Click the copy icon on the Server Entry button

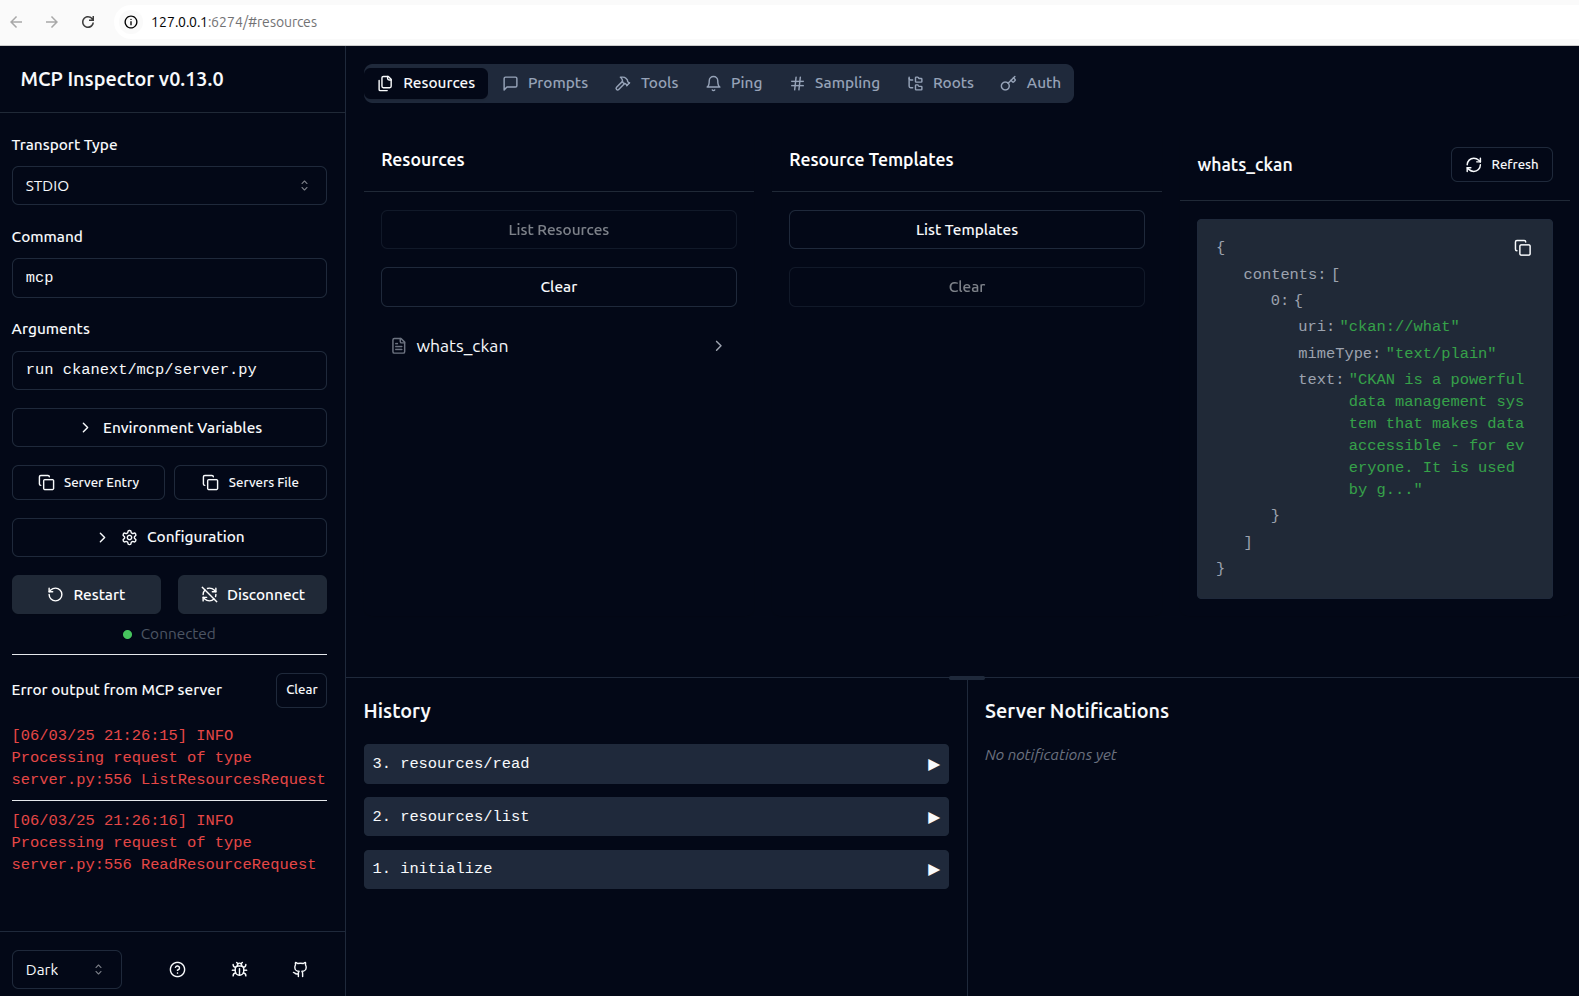[x=47, y=483]
